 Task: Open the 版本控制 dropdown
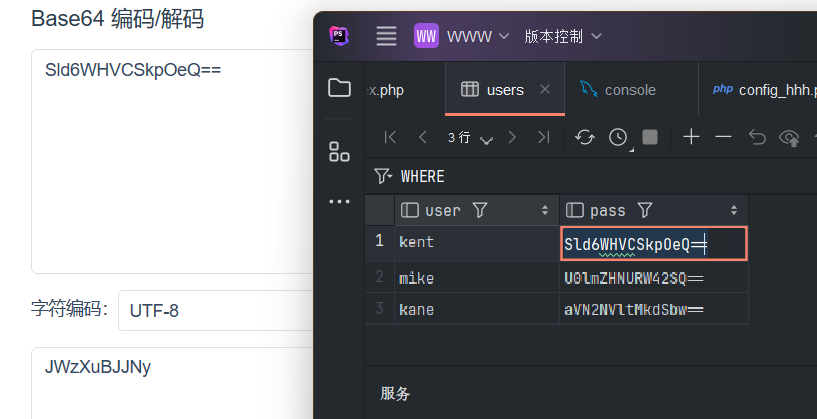pyautogui.click(x=563, y=36)
